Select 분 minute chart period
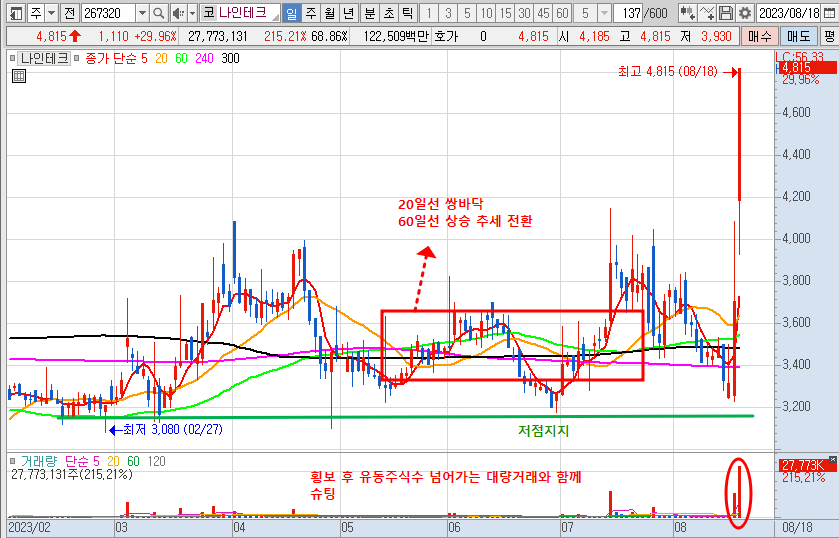Image resolution: width=839 pixels, height=538 pixels. [x=370, y=13]
